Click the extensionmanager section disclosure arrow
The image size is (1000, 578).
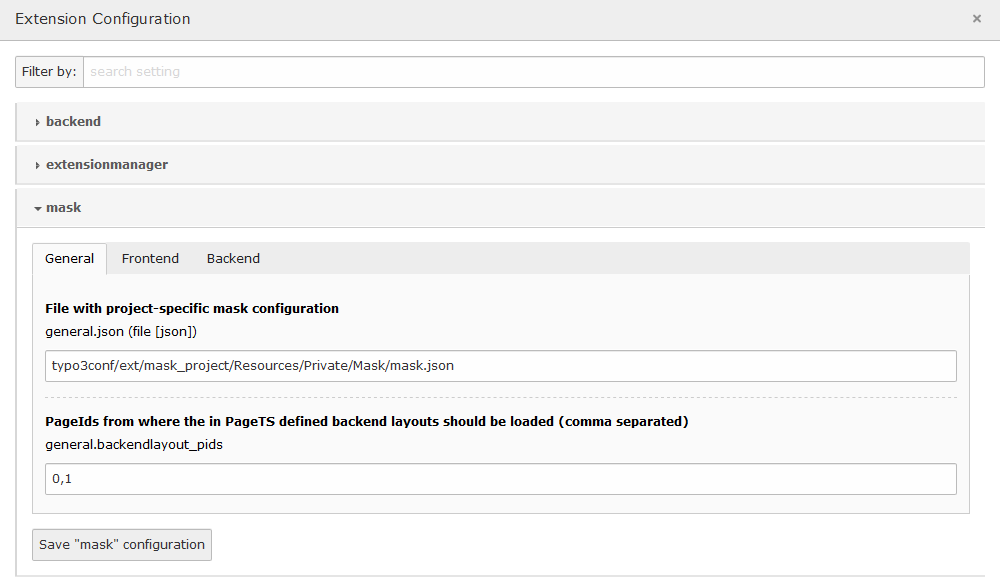pos(37,164)
